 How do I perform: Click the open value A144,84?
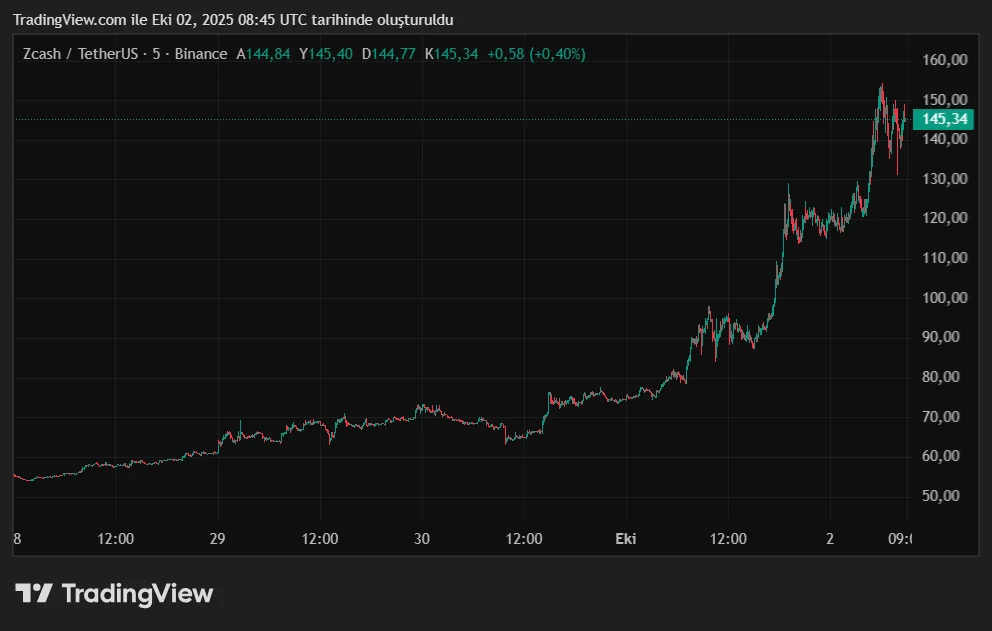[263, 54]
